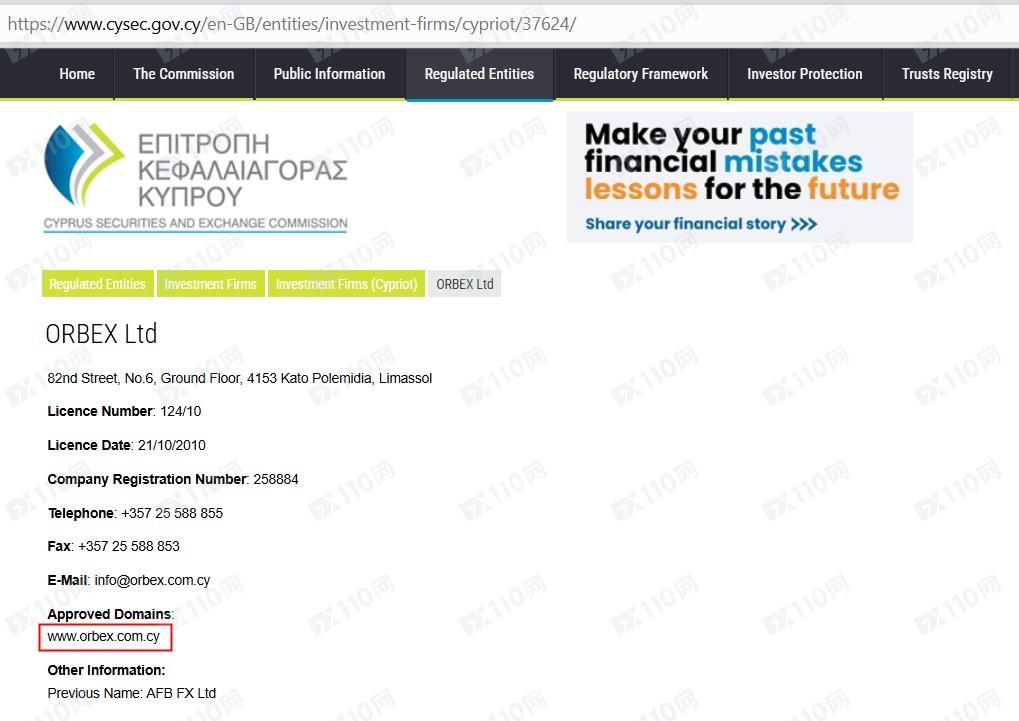Go to Investment Firms breadcrumb
This screenshot has height=721, width=1019.
tap(210, 284)
